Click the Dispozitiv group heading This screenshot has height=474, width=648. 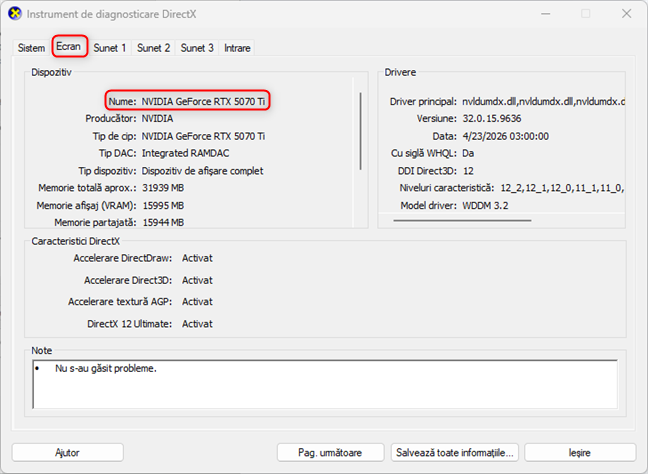(51, 72)
